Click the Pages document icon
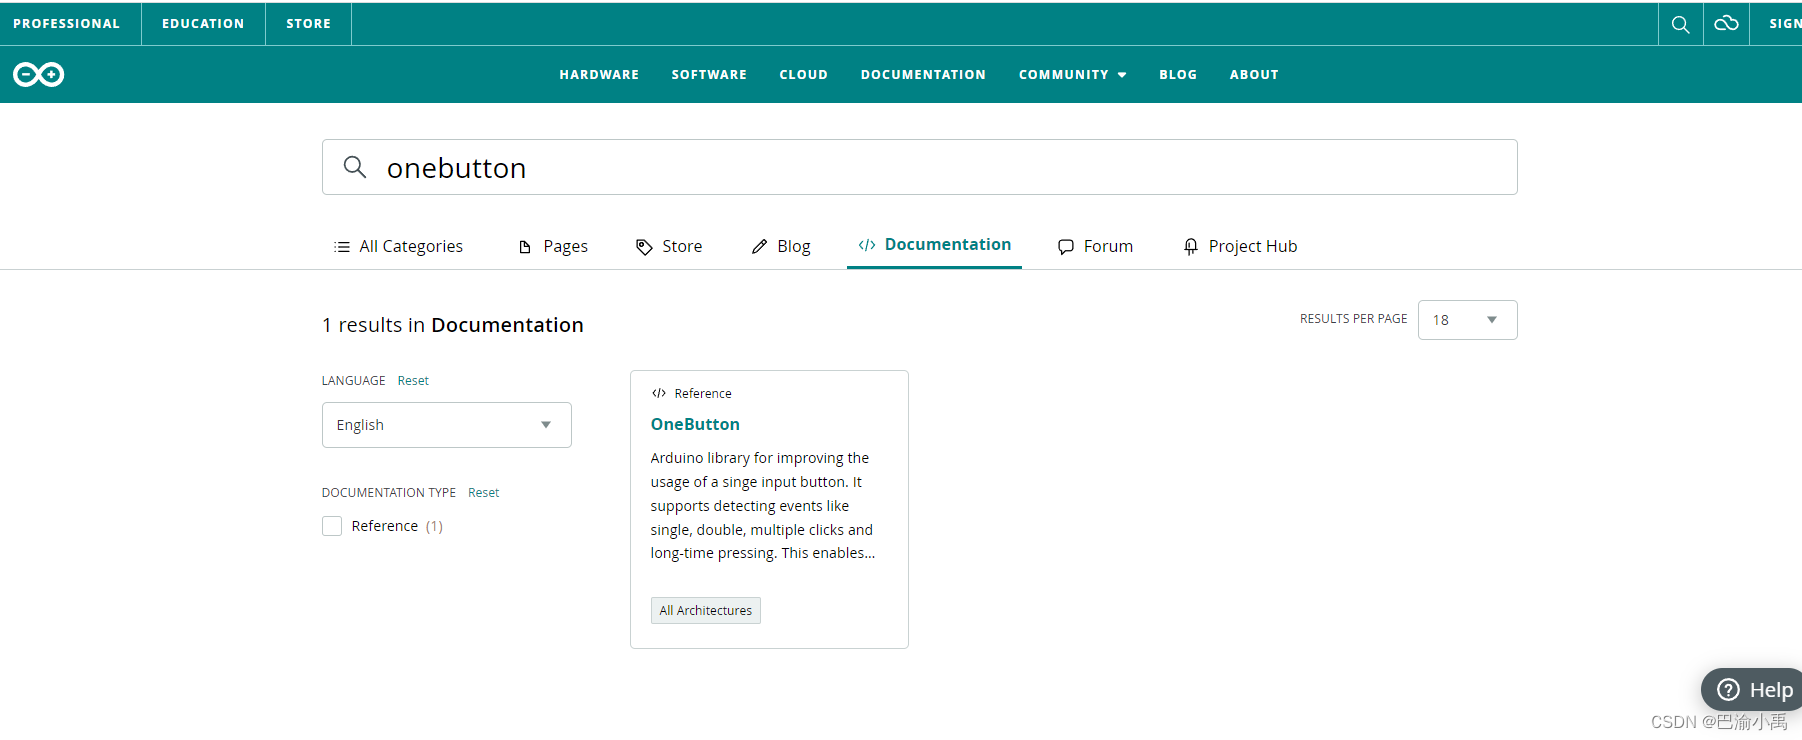The image size is (1802, 740). tap(525, 247)
